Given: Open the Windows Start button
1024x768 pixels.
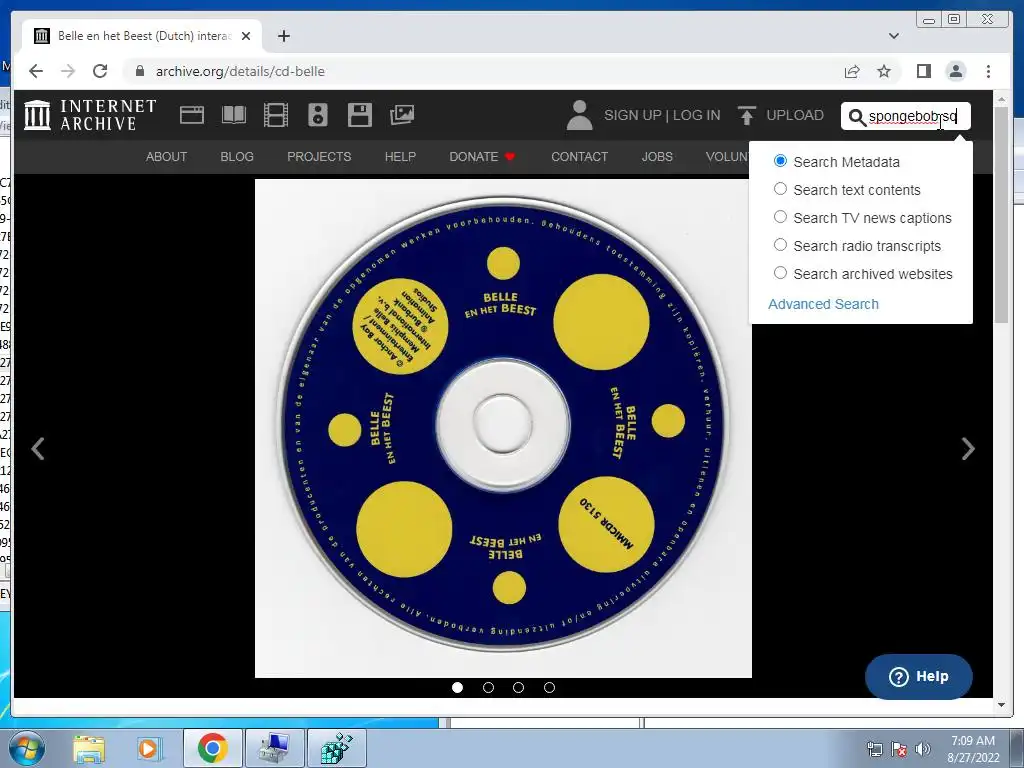Looking at the screenshot, I should pyautogui.click(x=25, y=748).
